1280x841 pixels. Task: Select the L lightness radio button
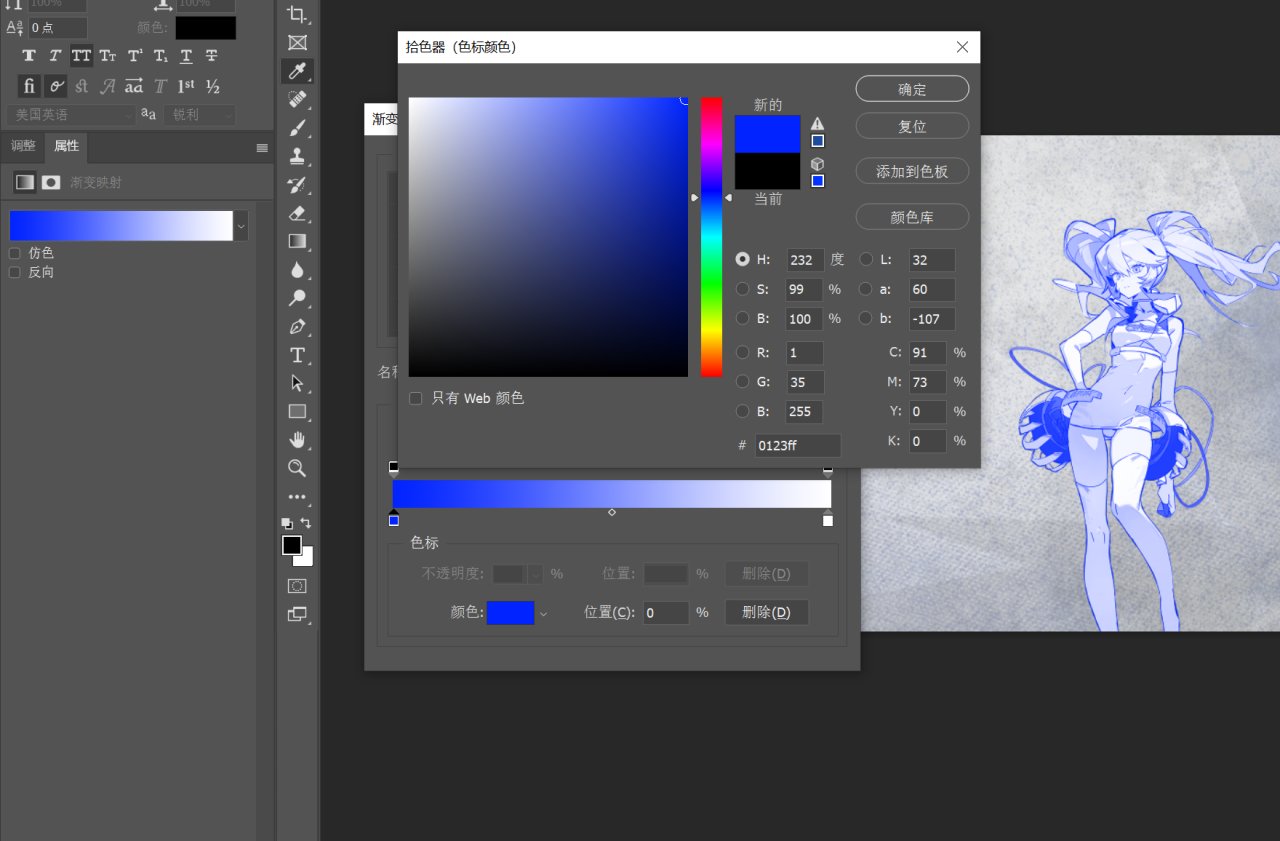[866, 259]
